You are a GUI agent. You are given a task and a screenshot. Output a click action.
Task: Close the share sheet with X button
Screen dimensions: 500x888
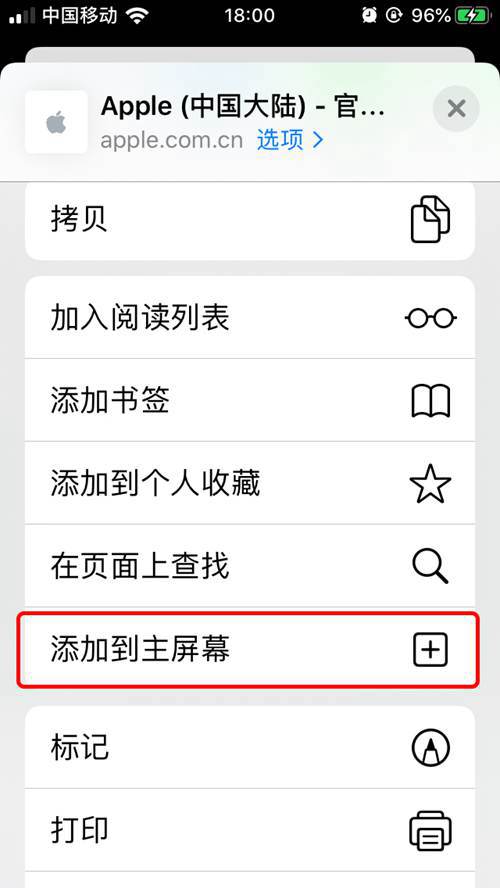coord(456,108)
